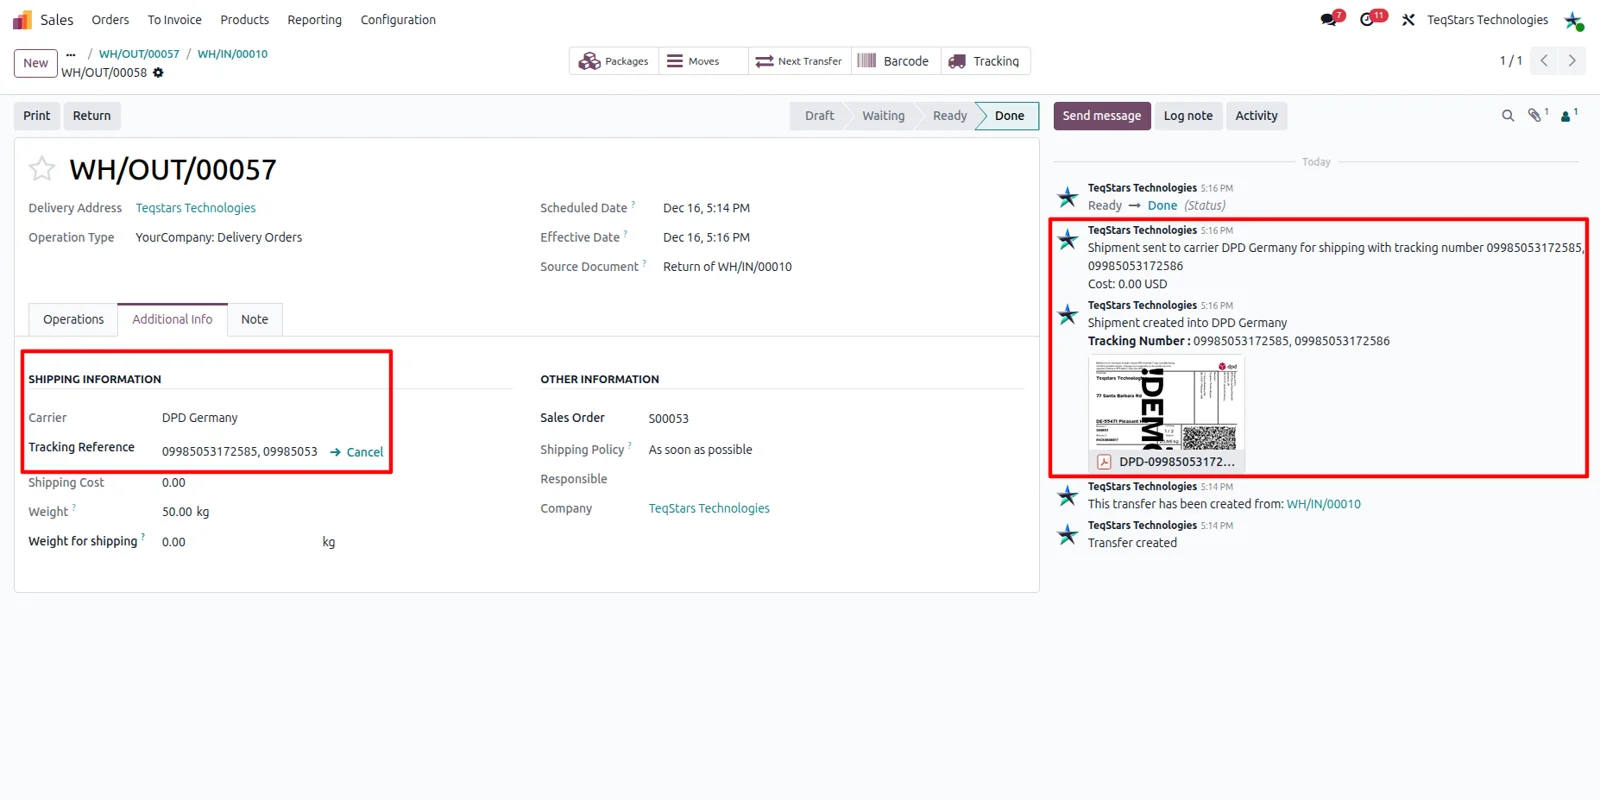Open Teqstars Technologies delivery address link
The width and height of the screenshot is (1600, 800).
click(x=196, y=208)
